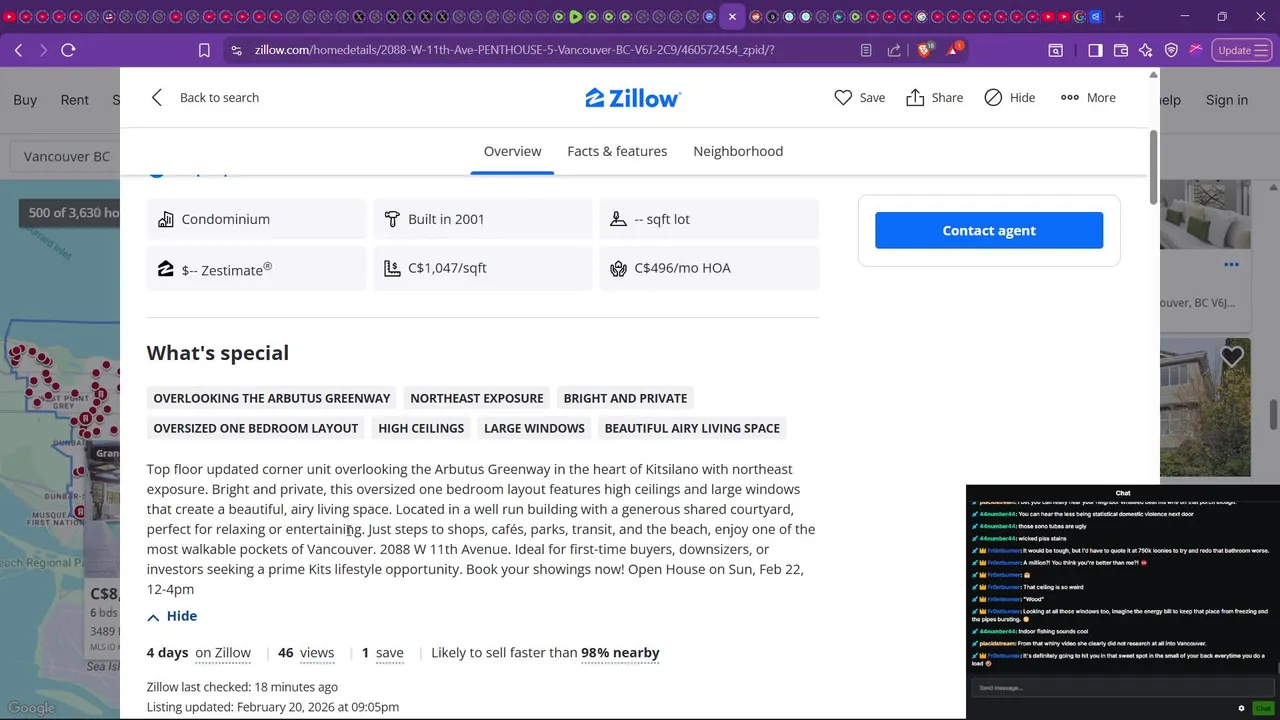Click the modal scroll-up arrow
The width and height of the screenshot is (1280, 720).
(x=1153, y=75)
